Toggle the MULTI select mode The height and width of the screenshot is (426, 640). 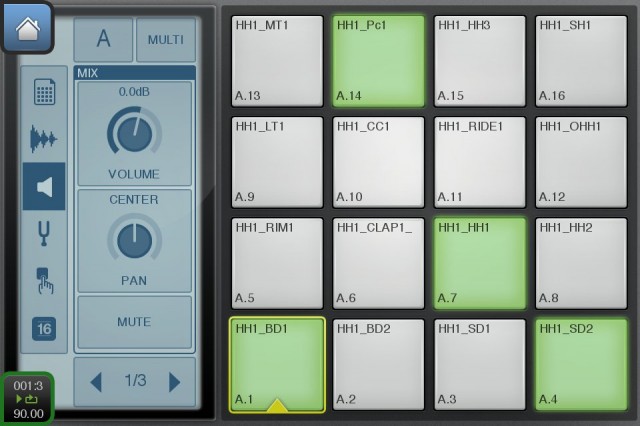pyautogui.click(x=166, y=40)
